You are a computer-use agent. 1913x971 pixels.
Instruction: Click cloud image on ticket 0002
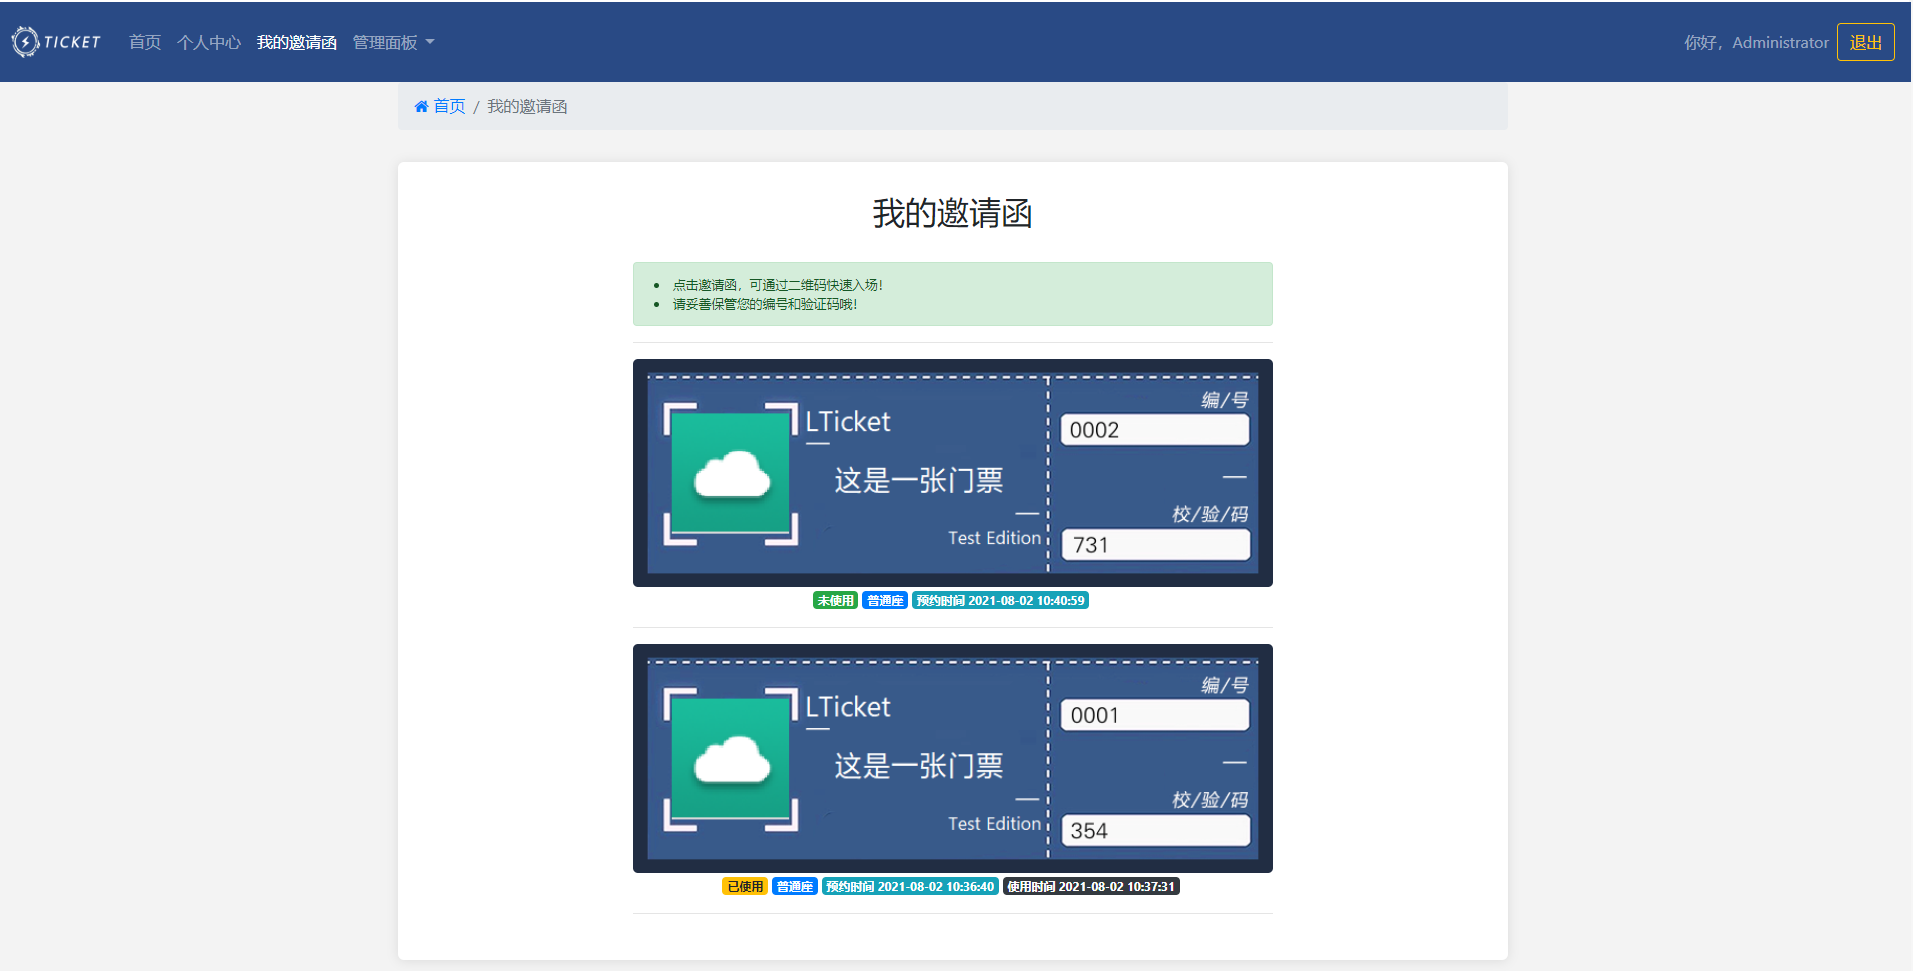tap(731, 474)
